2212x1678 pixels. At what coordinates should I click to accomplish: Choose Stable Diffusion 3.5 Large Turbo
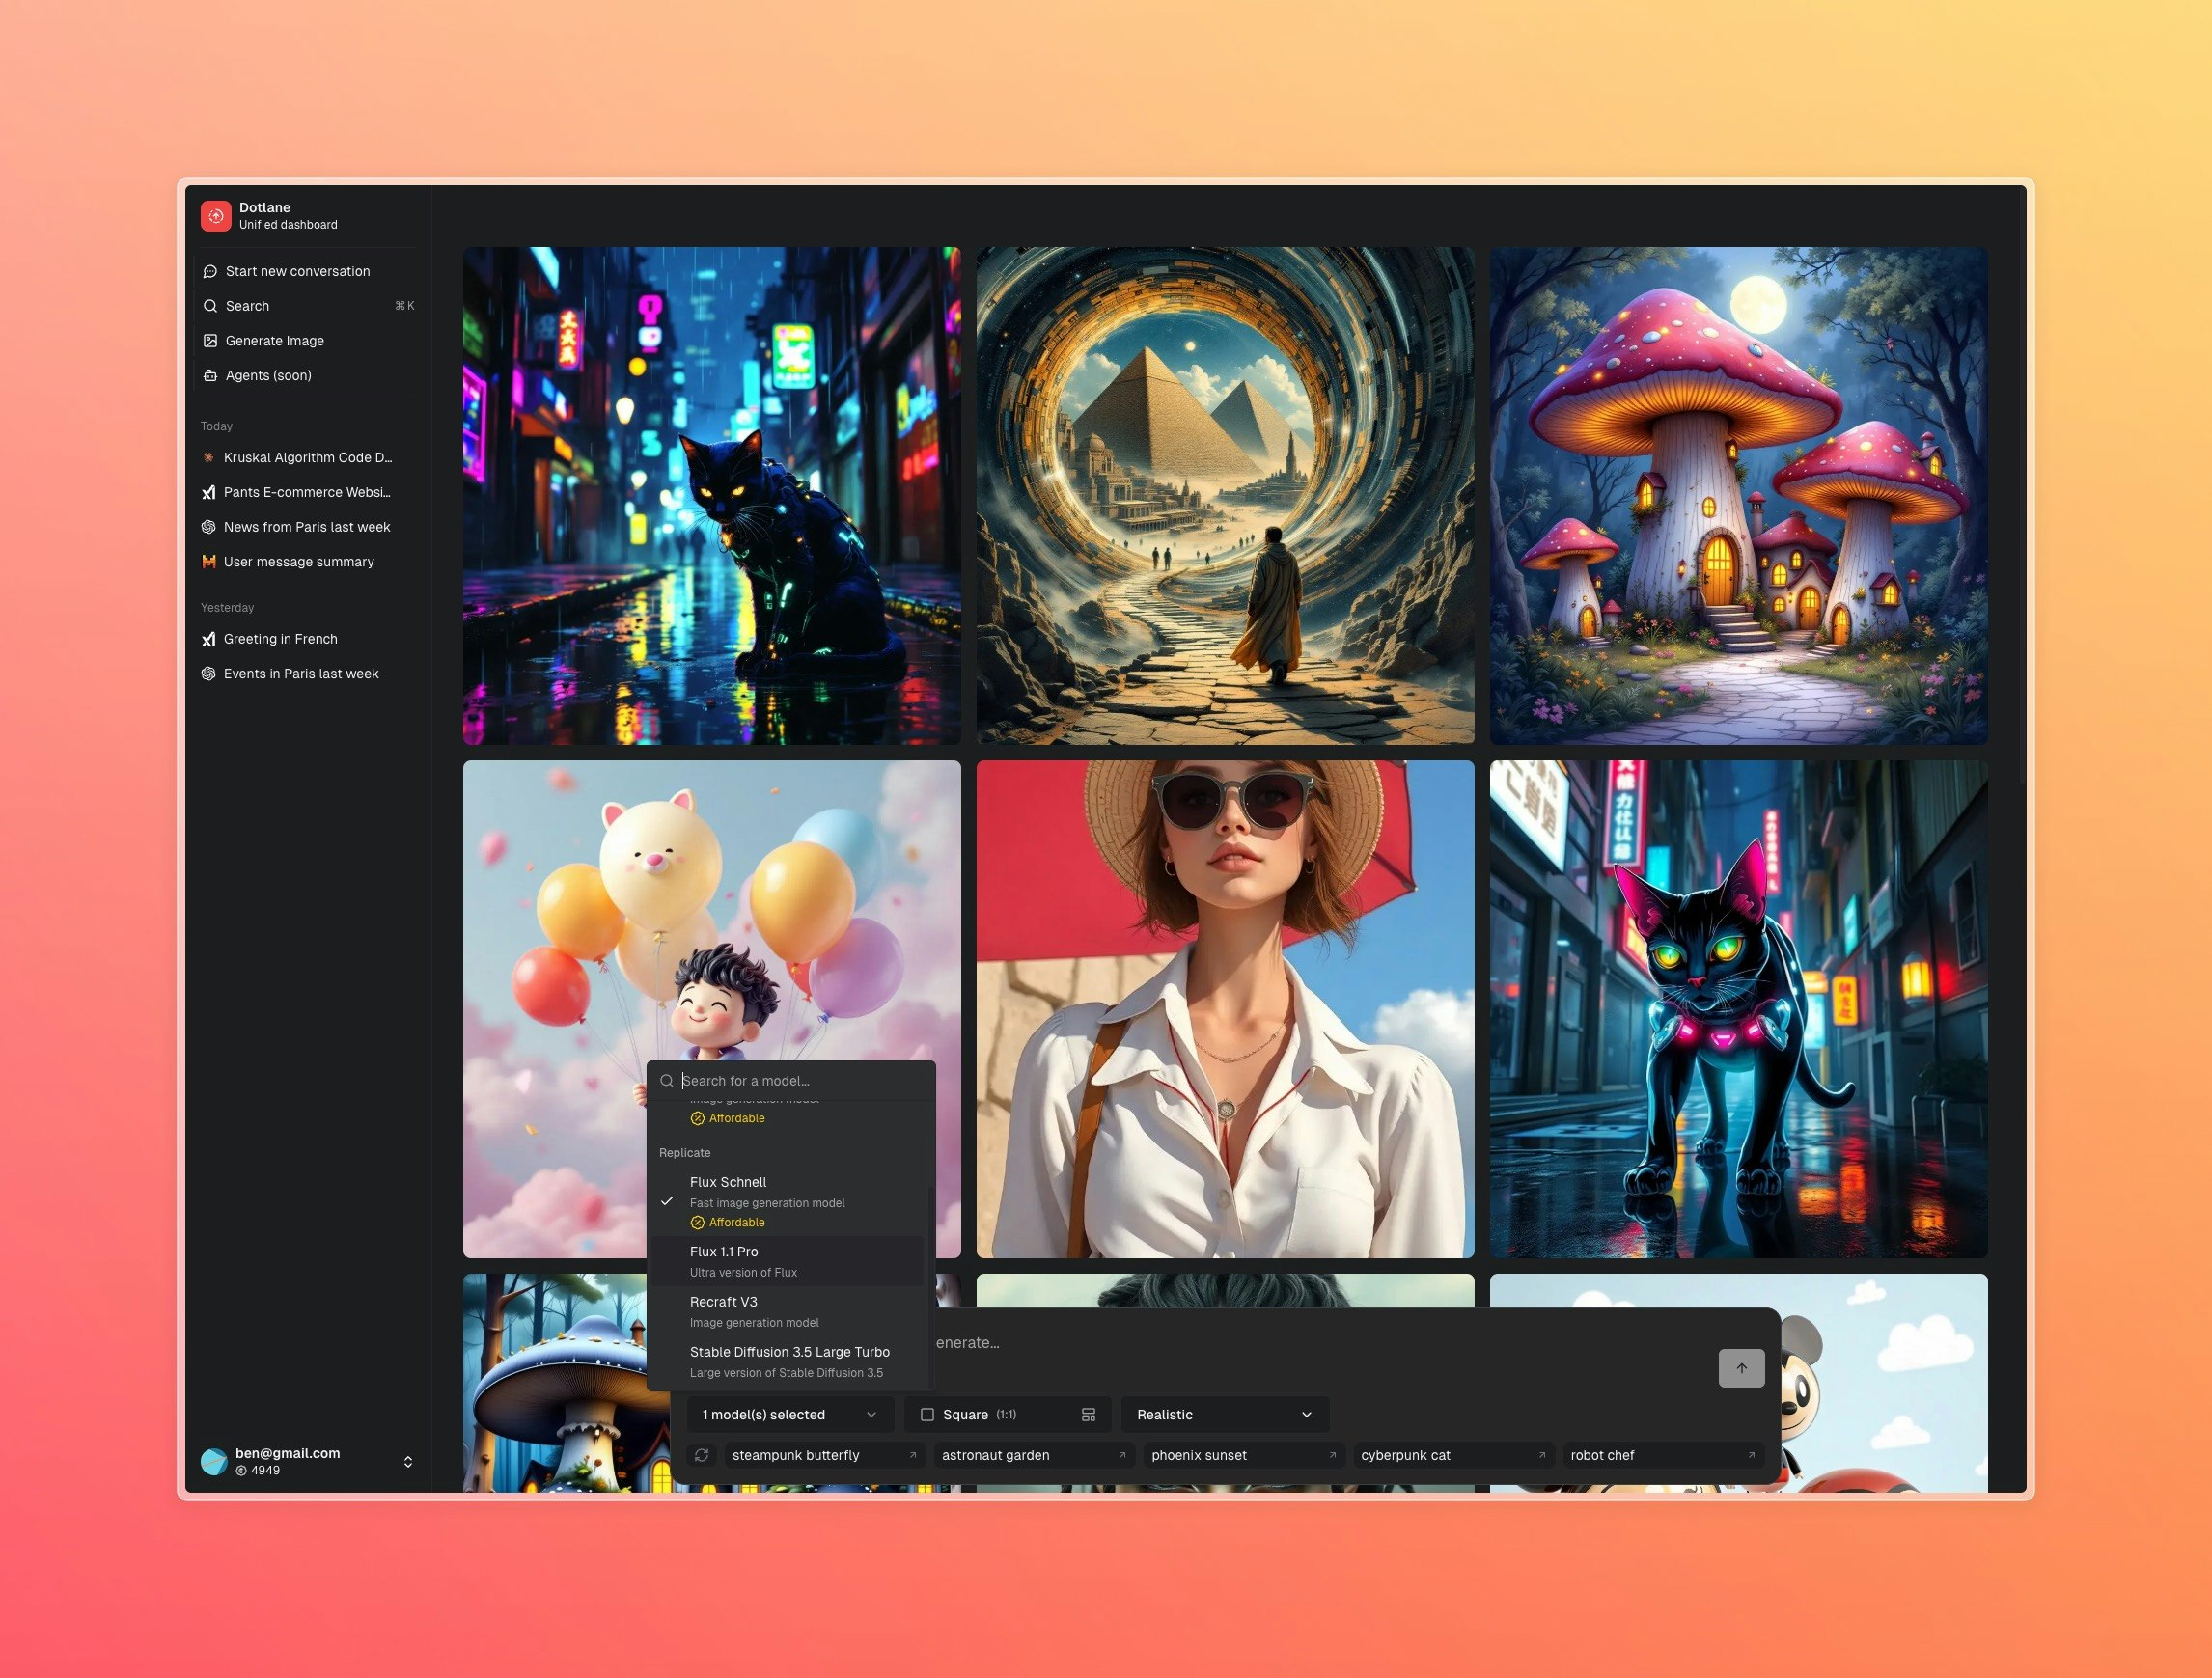(787, 1362)
